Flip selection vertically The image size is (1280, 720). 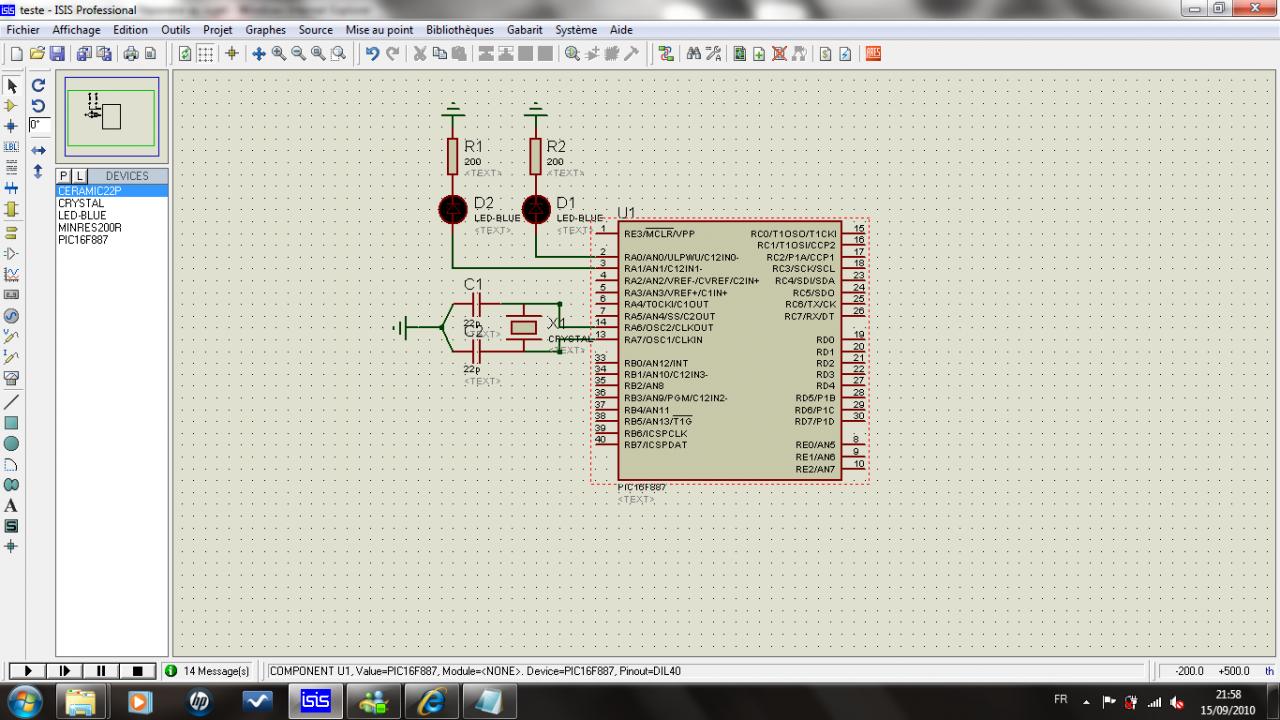[38, 171]
